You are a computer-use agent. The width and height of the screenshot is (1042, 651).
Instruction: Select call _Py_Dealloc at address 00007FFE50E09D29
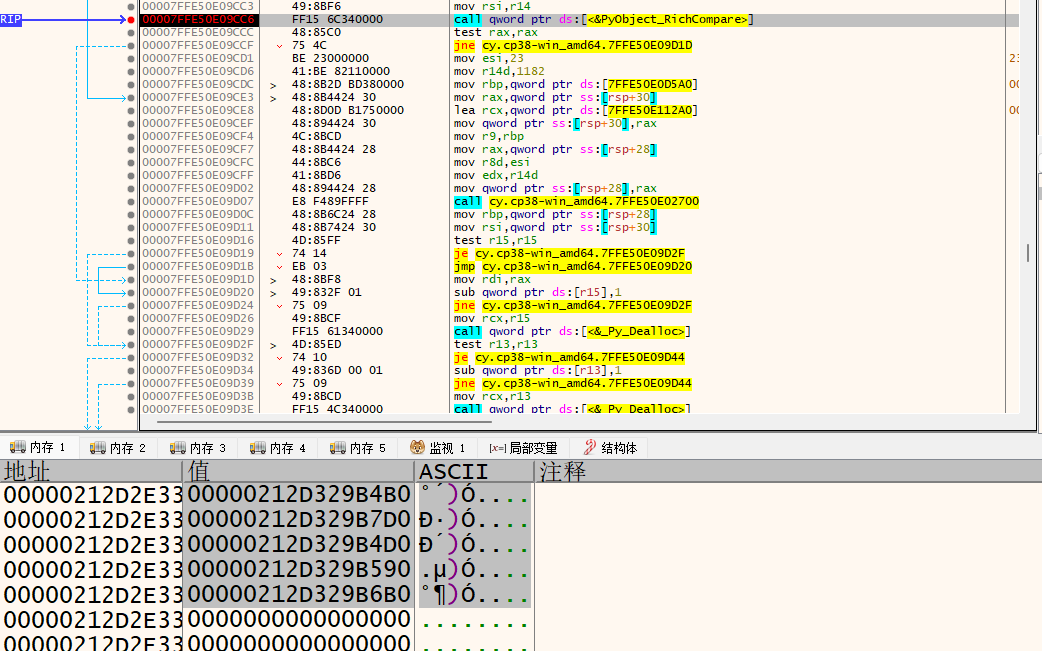pos(572,331)
